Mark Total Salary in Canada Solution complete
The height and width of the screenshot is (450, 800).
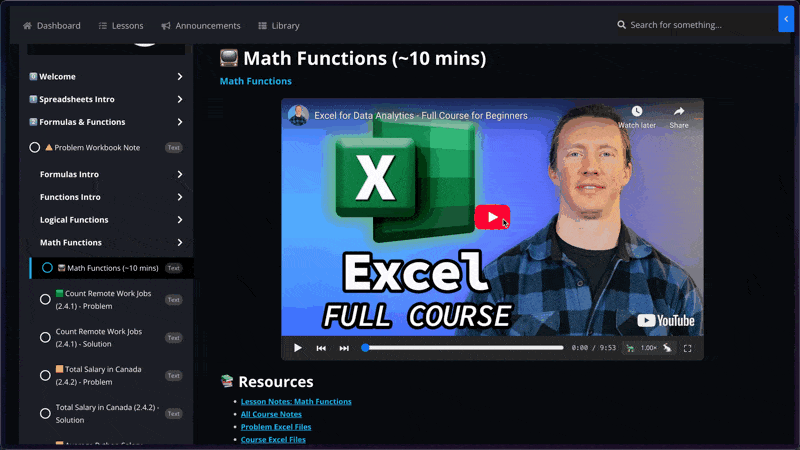point(45,413)
